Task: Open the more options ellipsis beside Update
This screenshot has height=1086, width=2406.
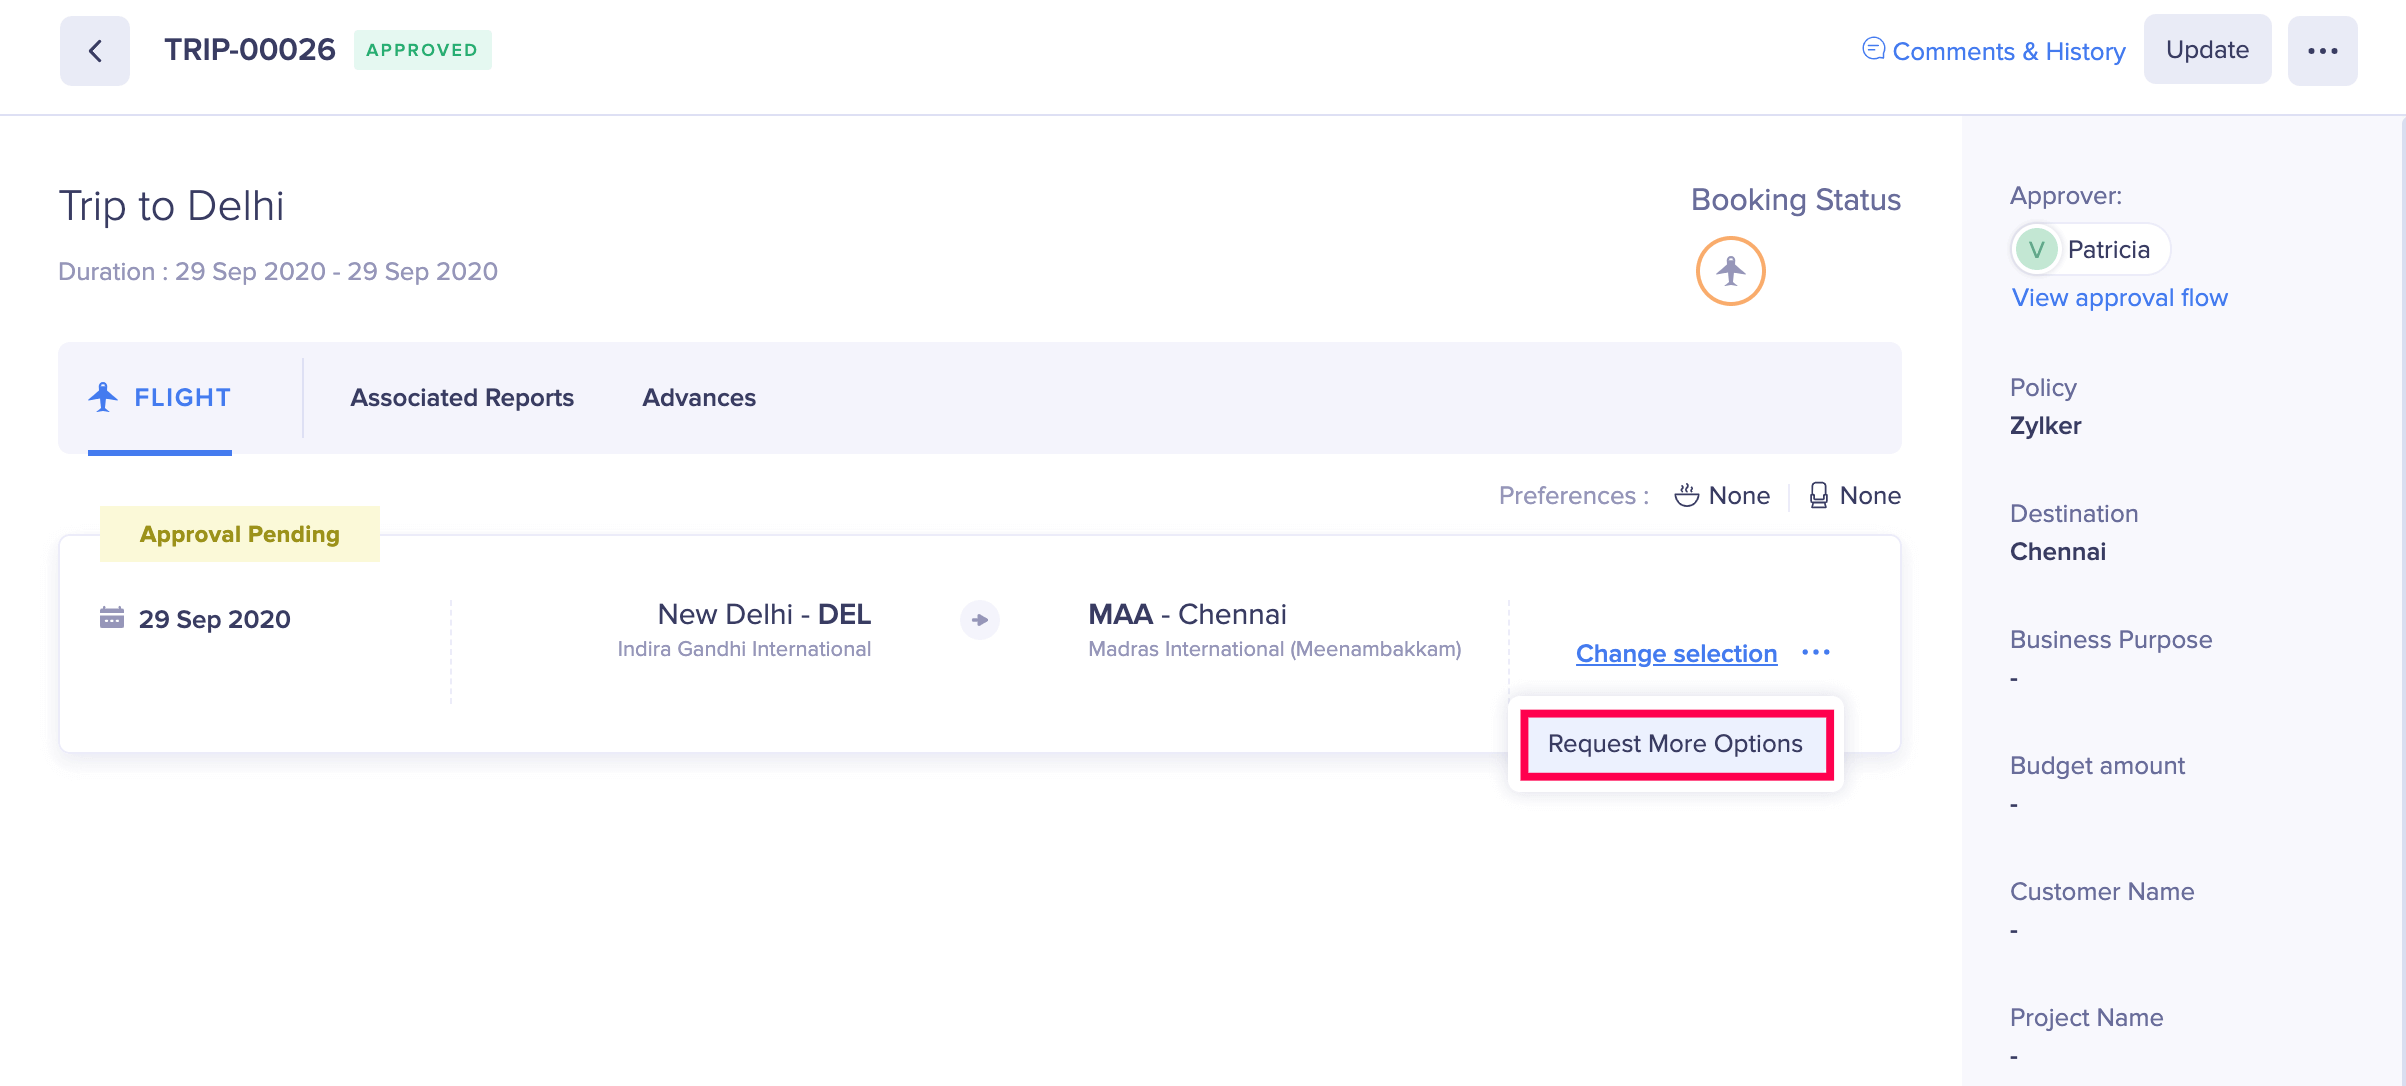Action: (2322, 48)
